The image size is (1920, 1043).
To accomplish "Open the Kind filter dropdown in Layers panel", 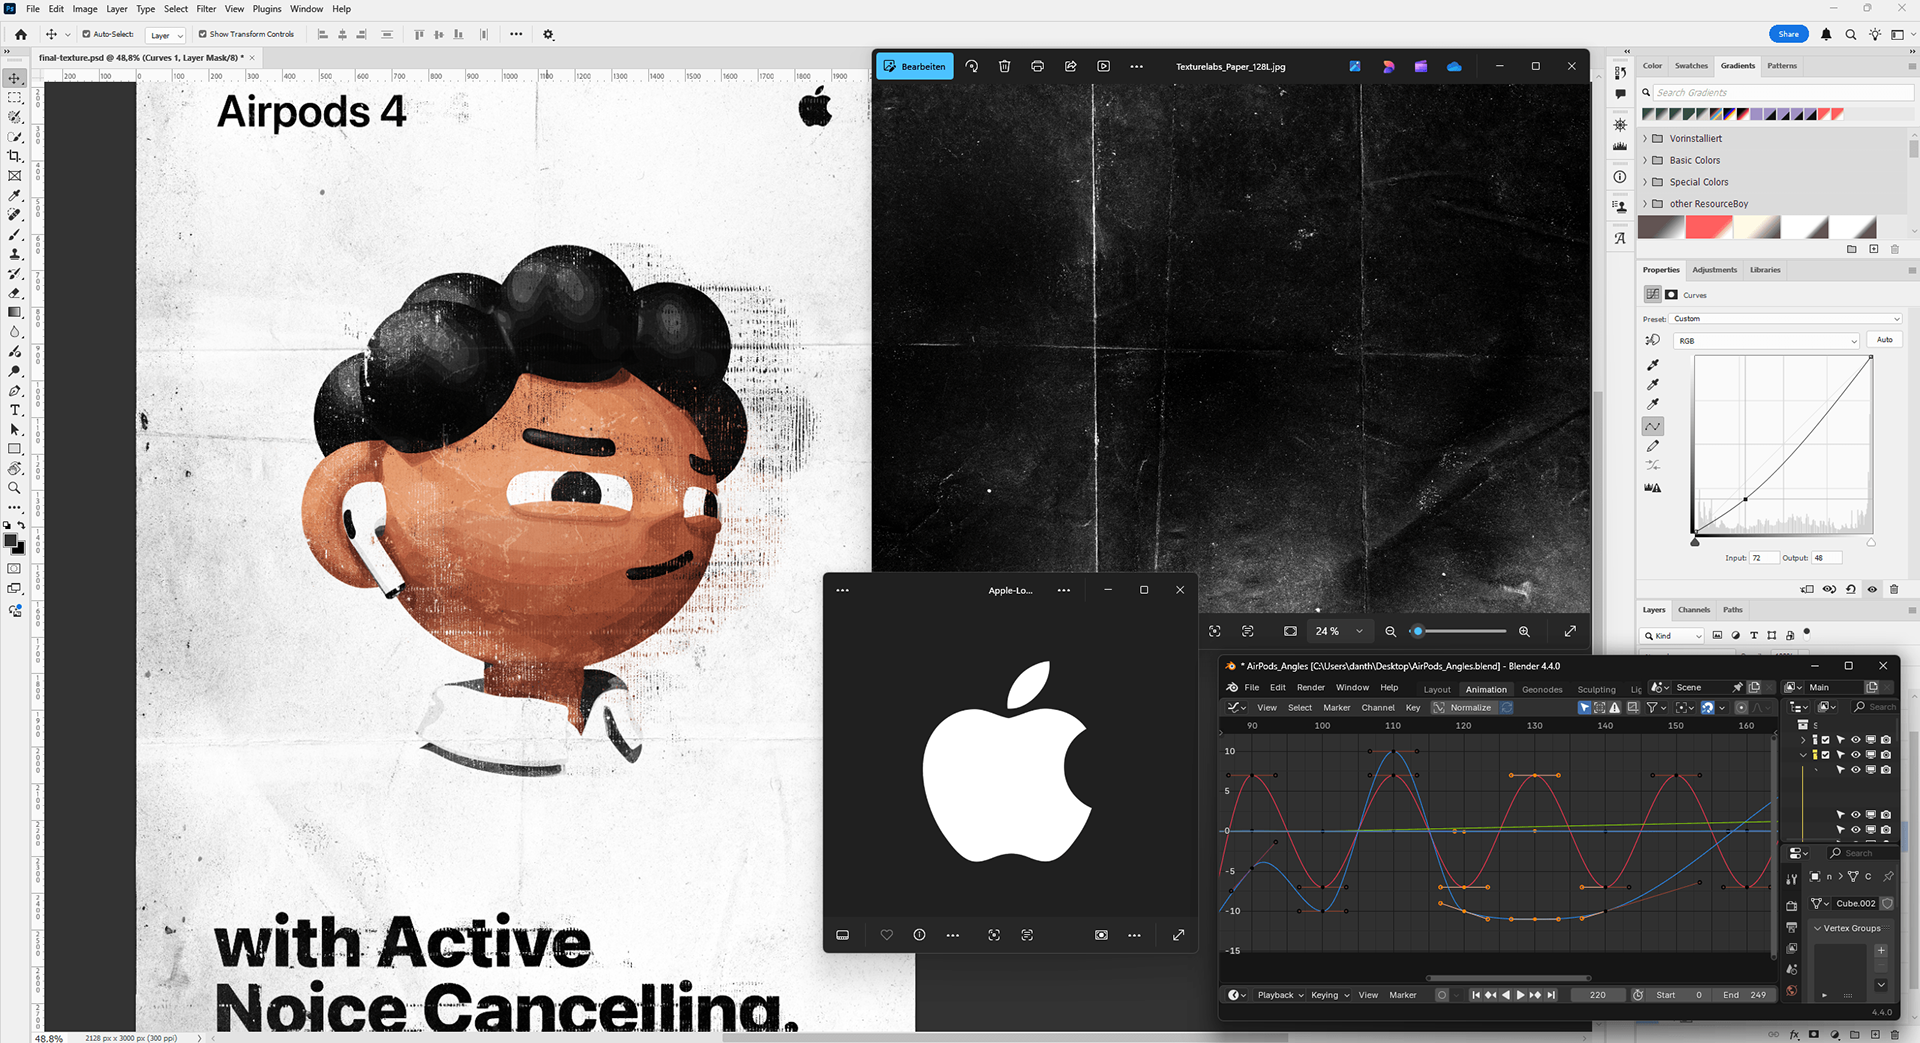I will (x=1673, y=636).
